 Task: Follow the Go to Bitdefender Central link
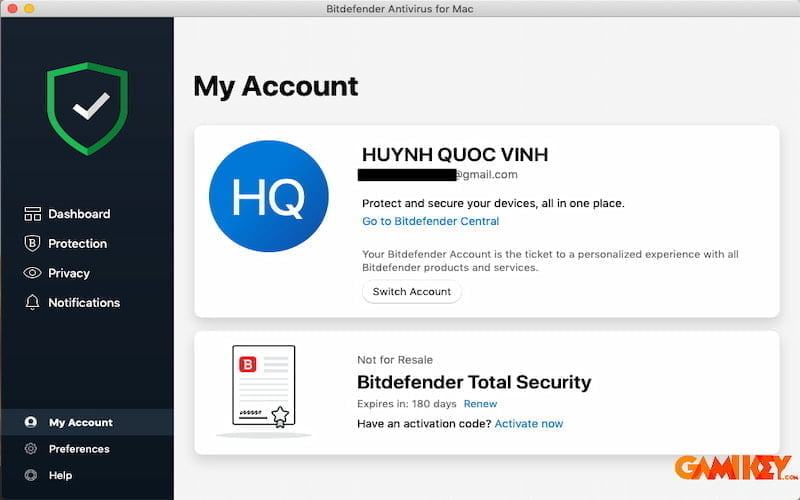(x=431, y=221)
